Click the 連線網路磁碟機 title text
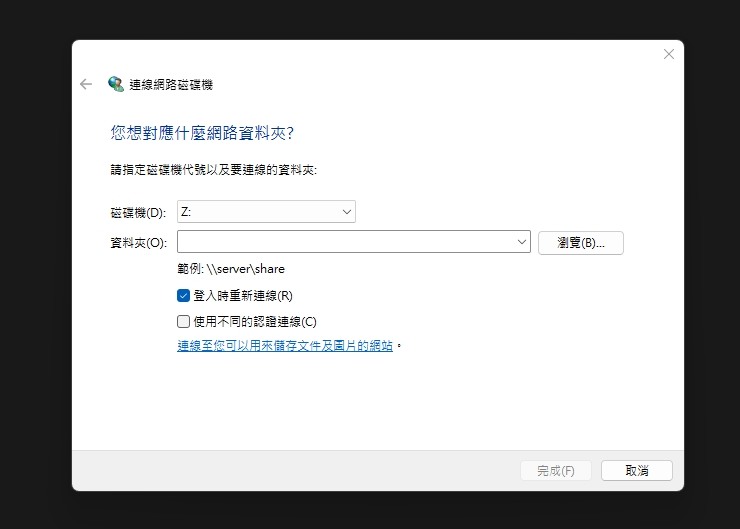The height and width of the screenshot is (529, 740). click(x=171, y=84)
